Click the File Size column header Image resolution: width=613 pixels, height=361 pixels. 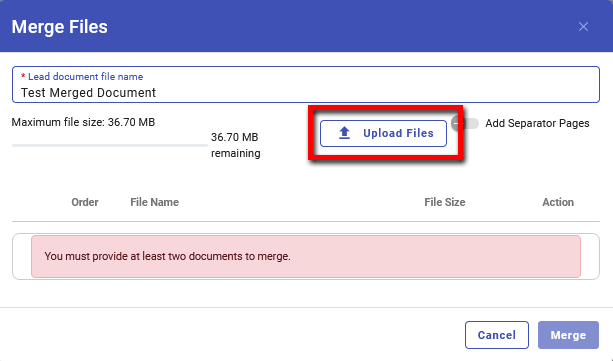[x=445, y=202]
